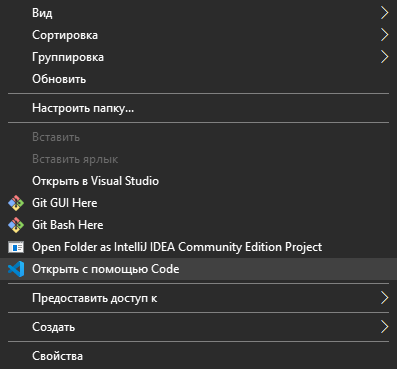The height and width of the screenshot is (369, 397).
Task: Select Открыть с помощью Code
Action: pyautogui.click(x=198, y=269)
